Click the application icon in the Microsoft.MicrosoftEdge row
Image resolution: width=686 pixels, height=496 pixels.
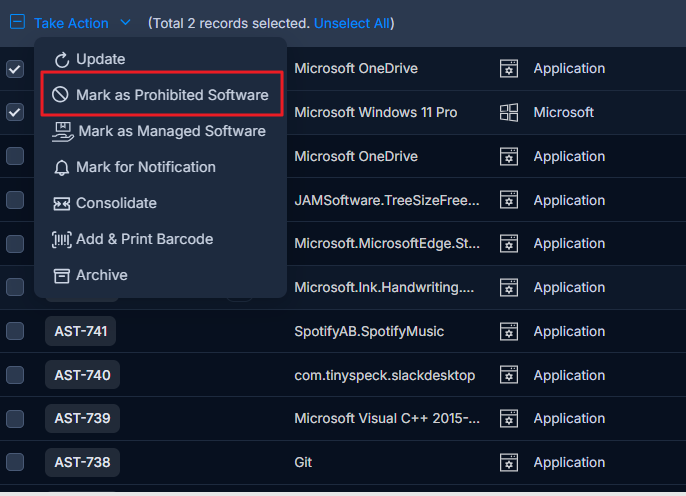[509, 244]
